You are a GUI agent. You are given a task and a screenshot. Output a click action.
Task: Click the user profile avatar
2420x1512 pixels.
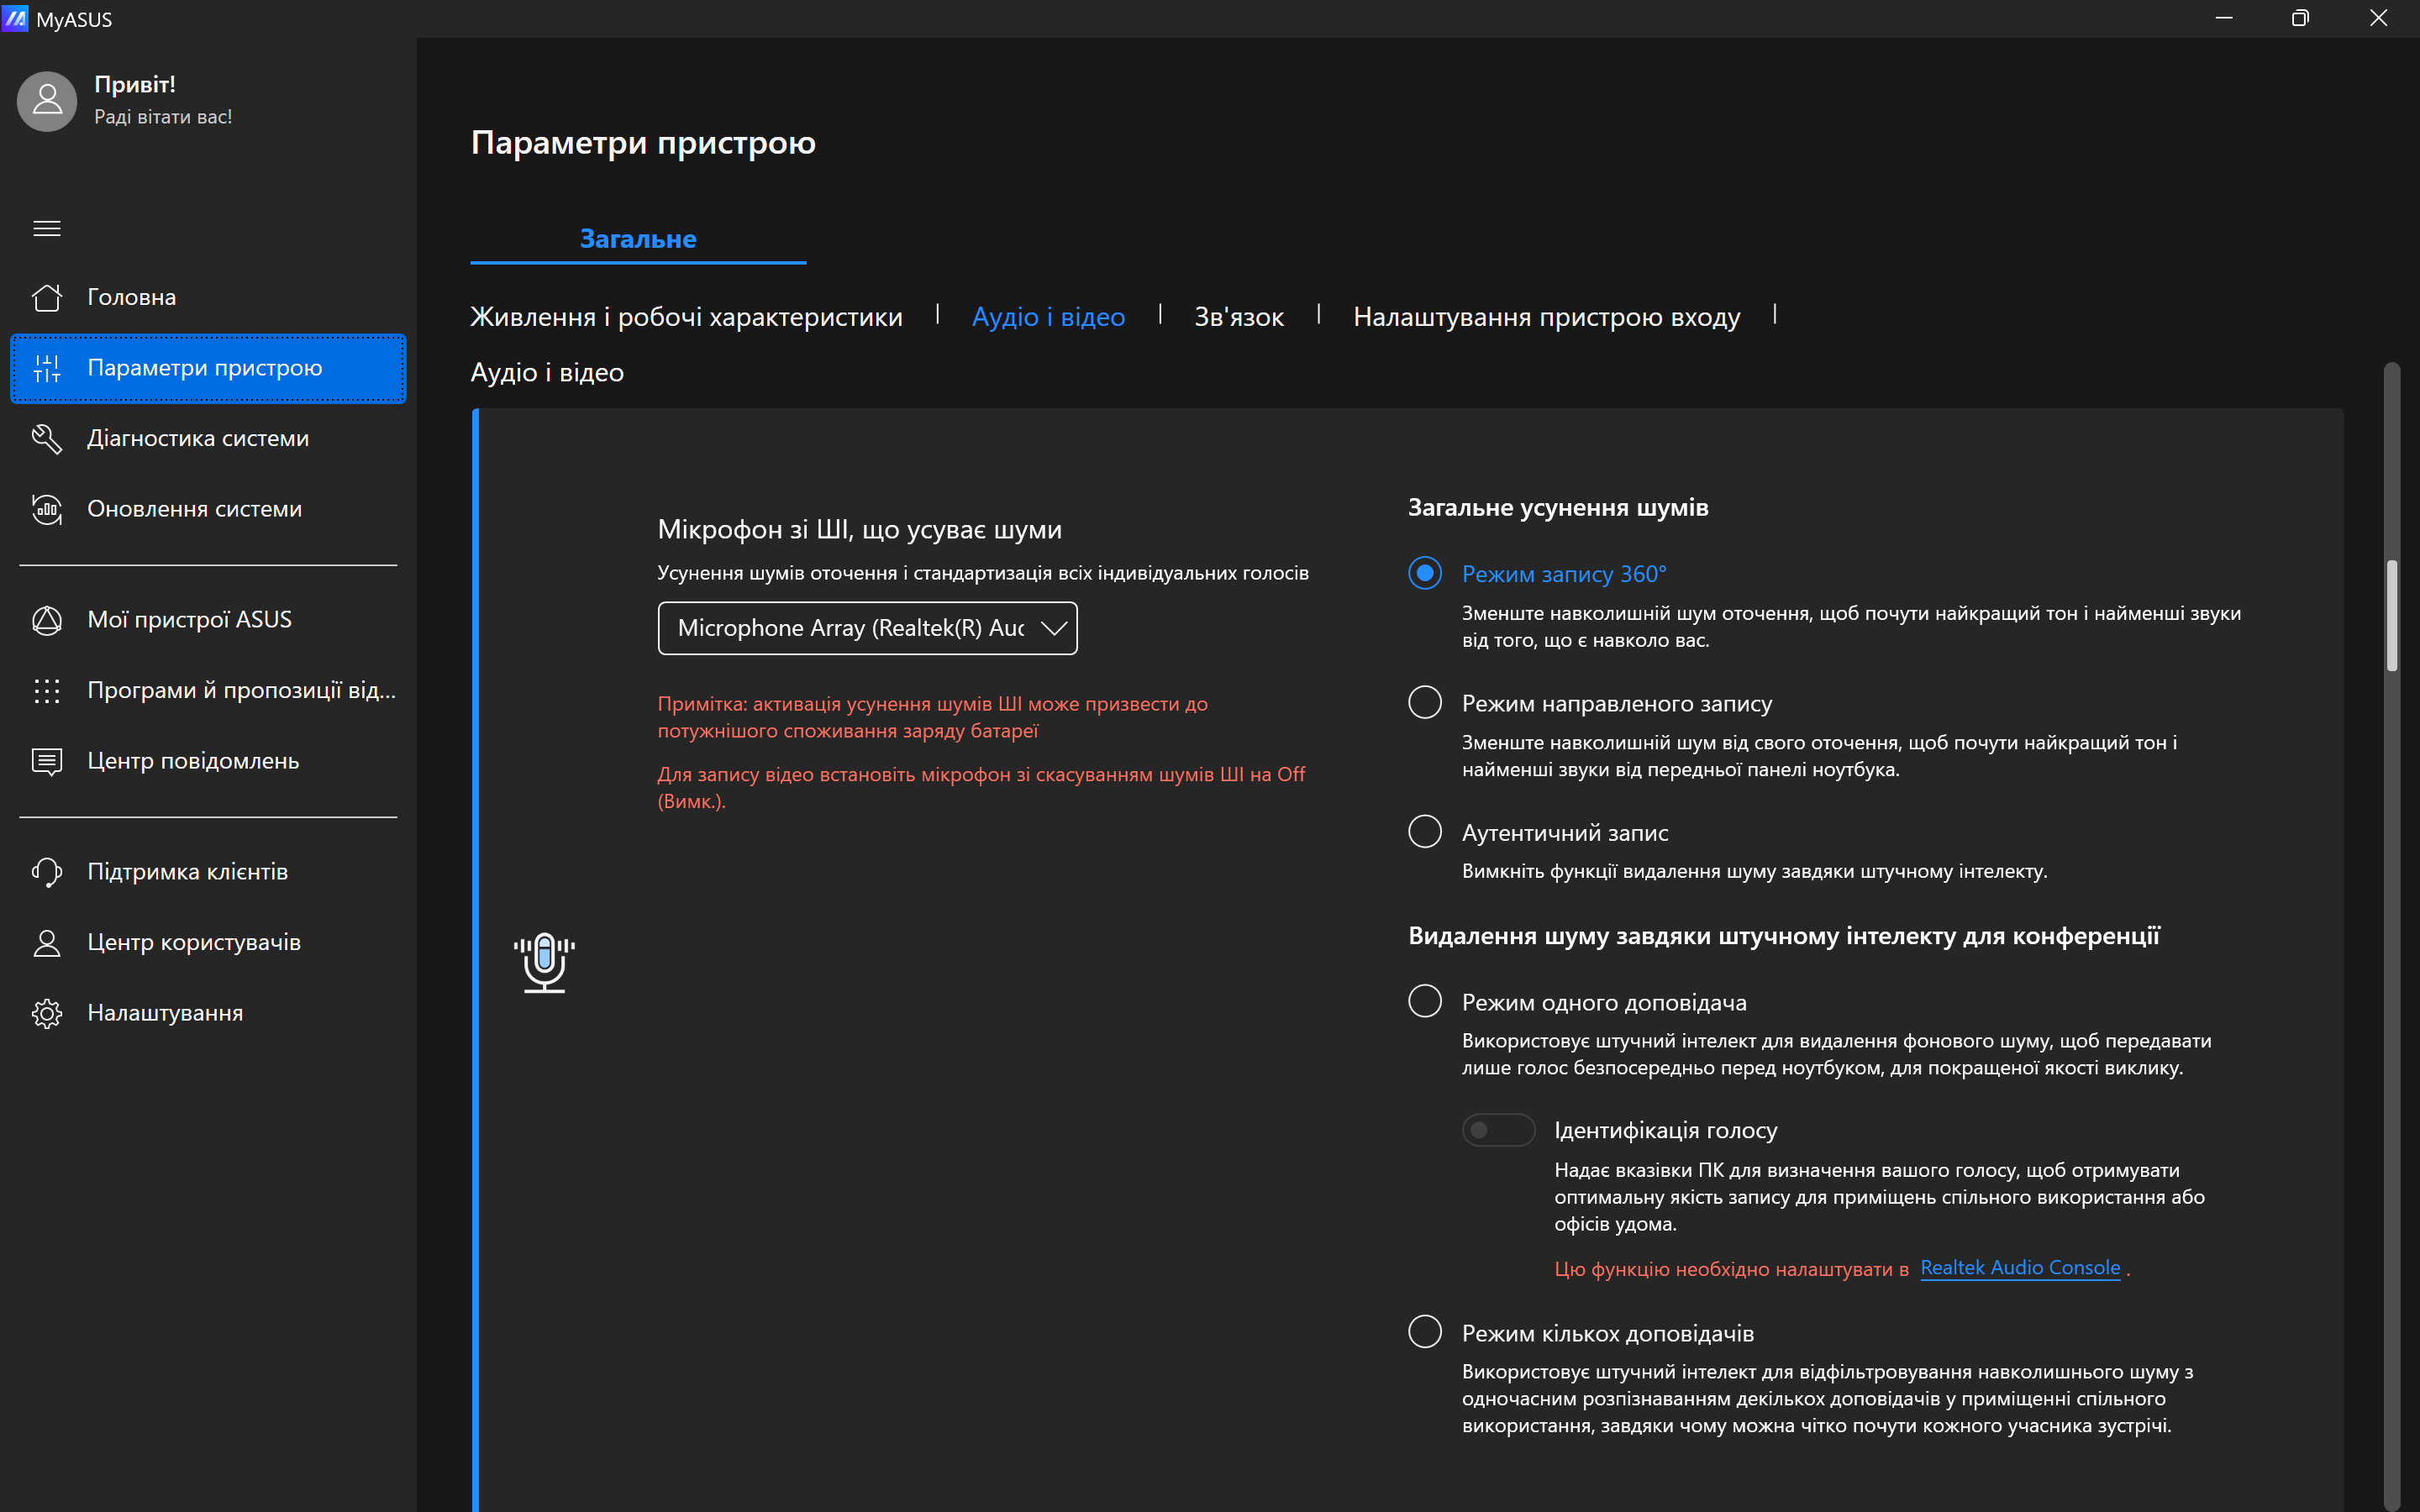[x=47, y=101]
